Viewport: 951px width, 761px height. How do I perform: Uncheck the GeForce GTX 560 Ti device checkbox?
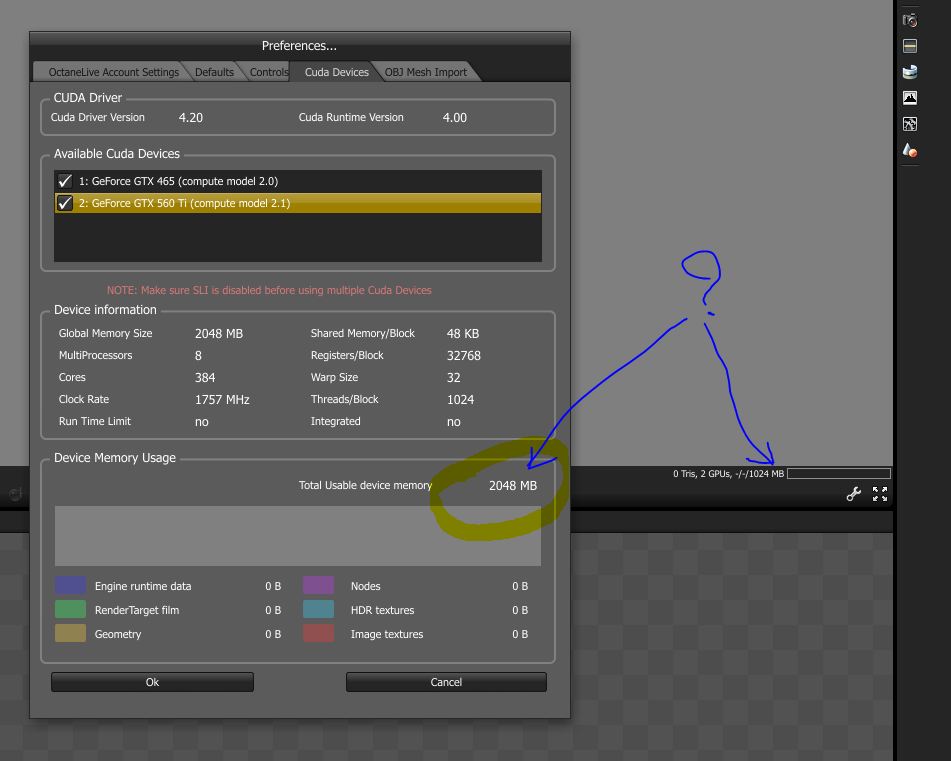point(65,203)
